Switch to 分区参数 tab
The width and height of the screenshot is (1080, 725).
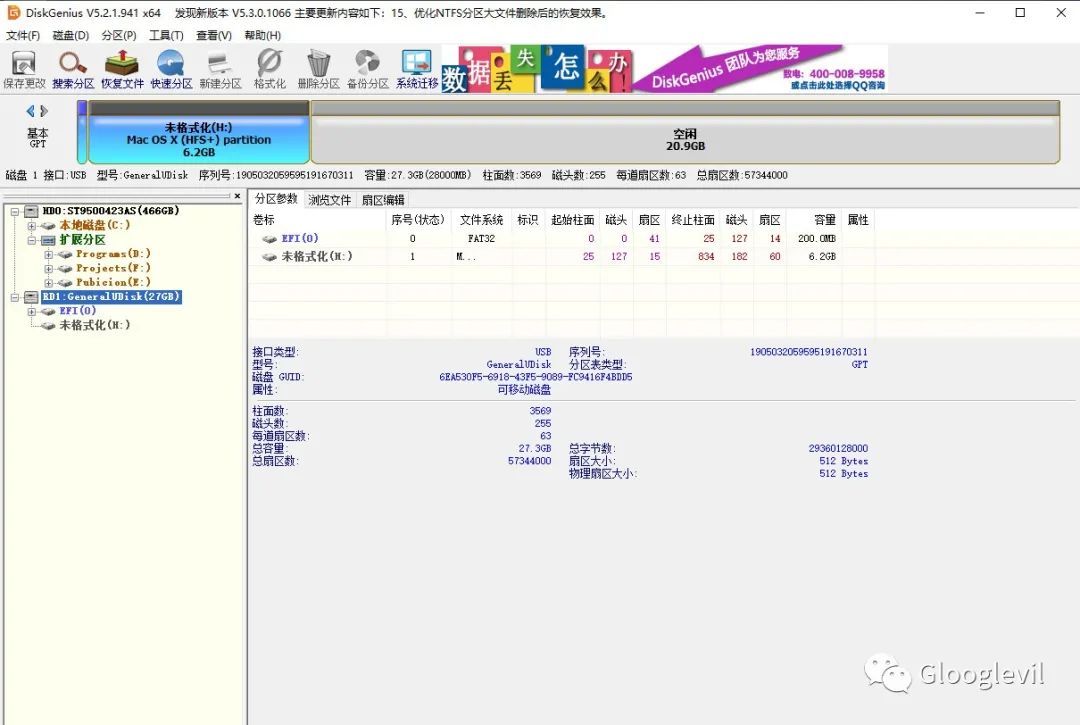pos(276,199)
